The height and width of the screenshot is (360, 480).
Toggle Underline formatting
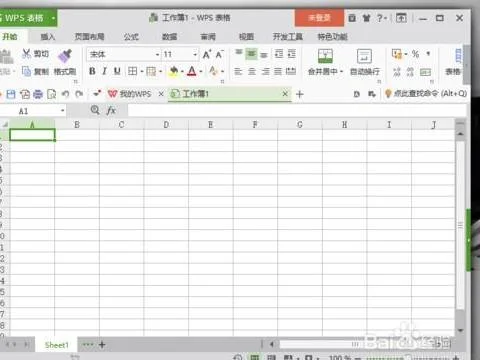point(117,71)
